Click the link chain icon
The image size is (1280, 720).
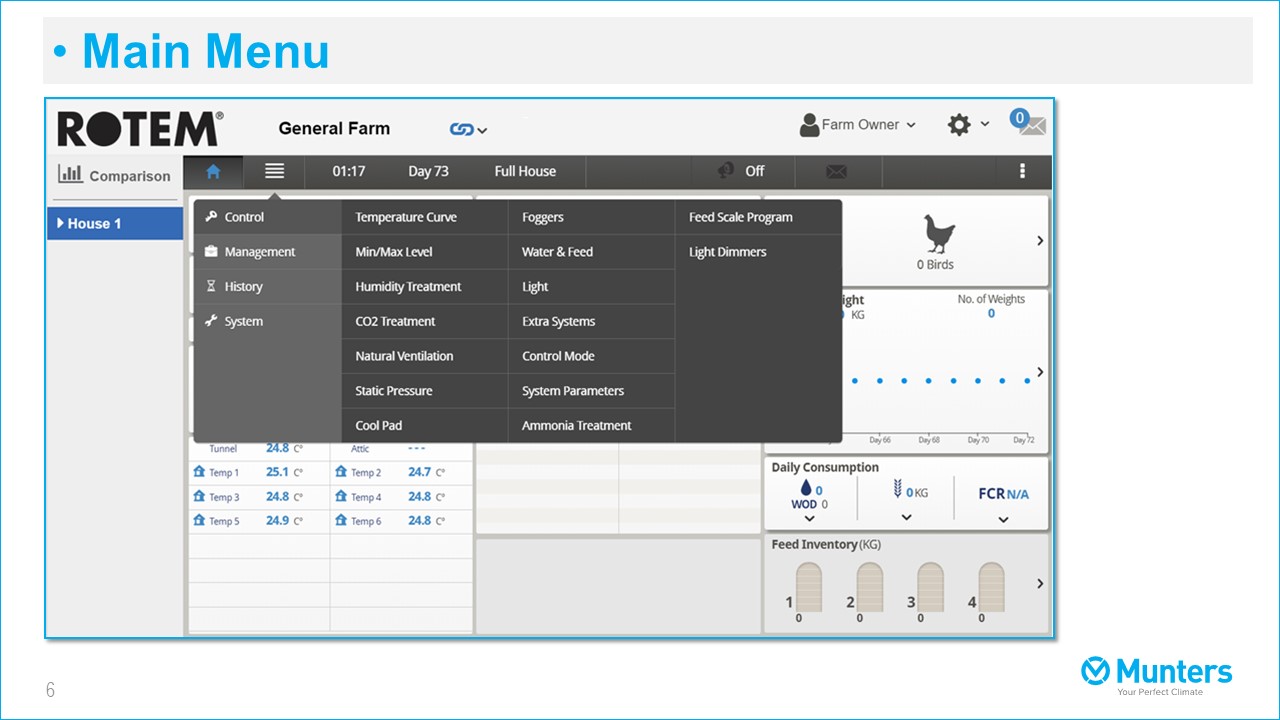pos(462,129)
